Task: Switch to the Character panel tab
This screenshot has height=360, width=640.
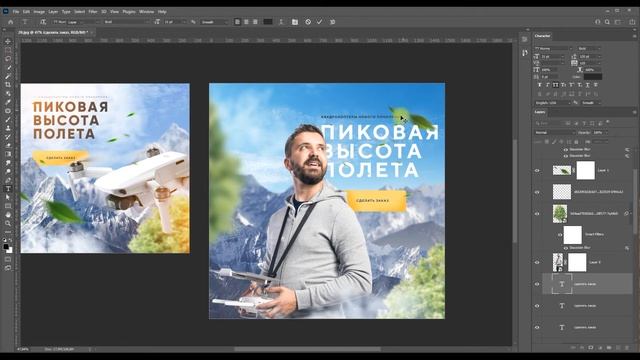Action: click(542, 36)
